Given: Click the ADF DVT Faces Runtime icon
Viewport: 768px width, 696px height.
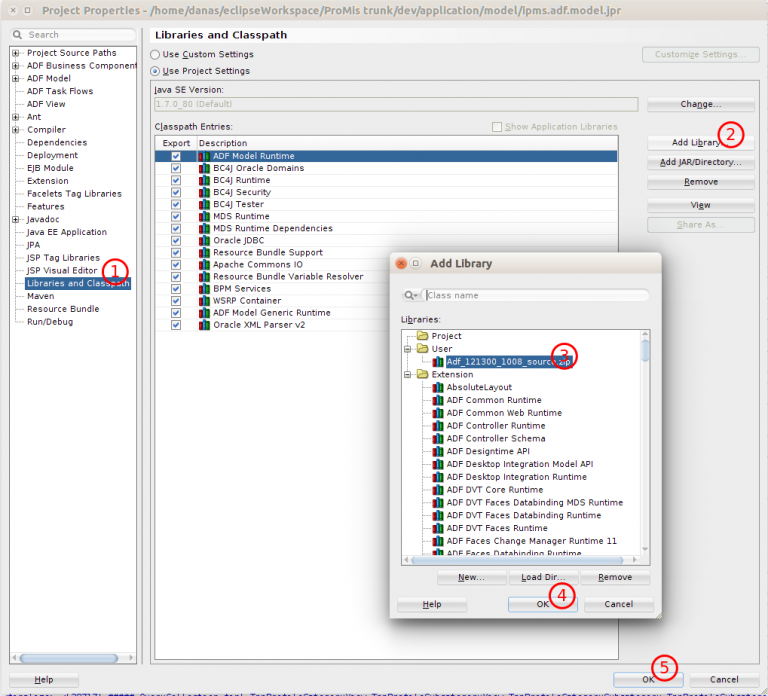Looking at the screenshot, I should point(438,528).
